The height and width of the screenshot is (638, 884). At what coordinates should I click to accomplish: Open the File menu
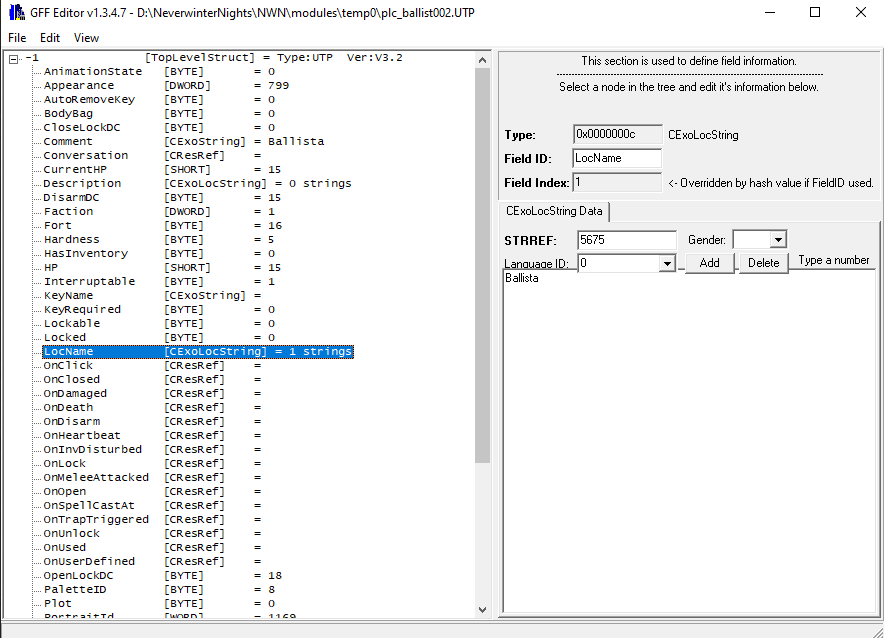[x=16, y=36]
